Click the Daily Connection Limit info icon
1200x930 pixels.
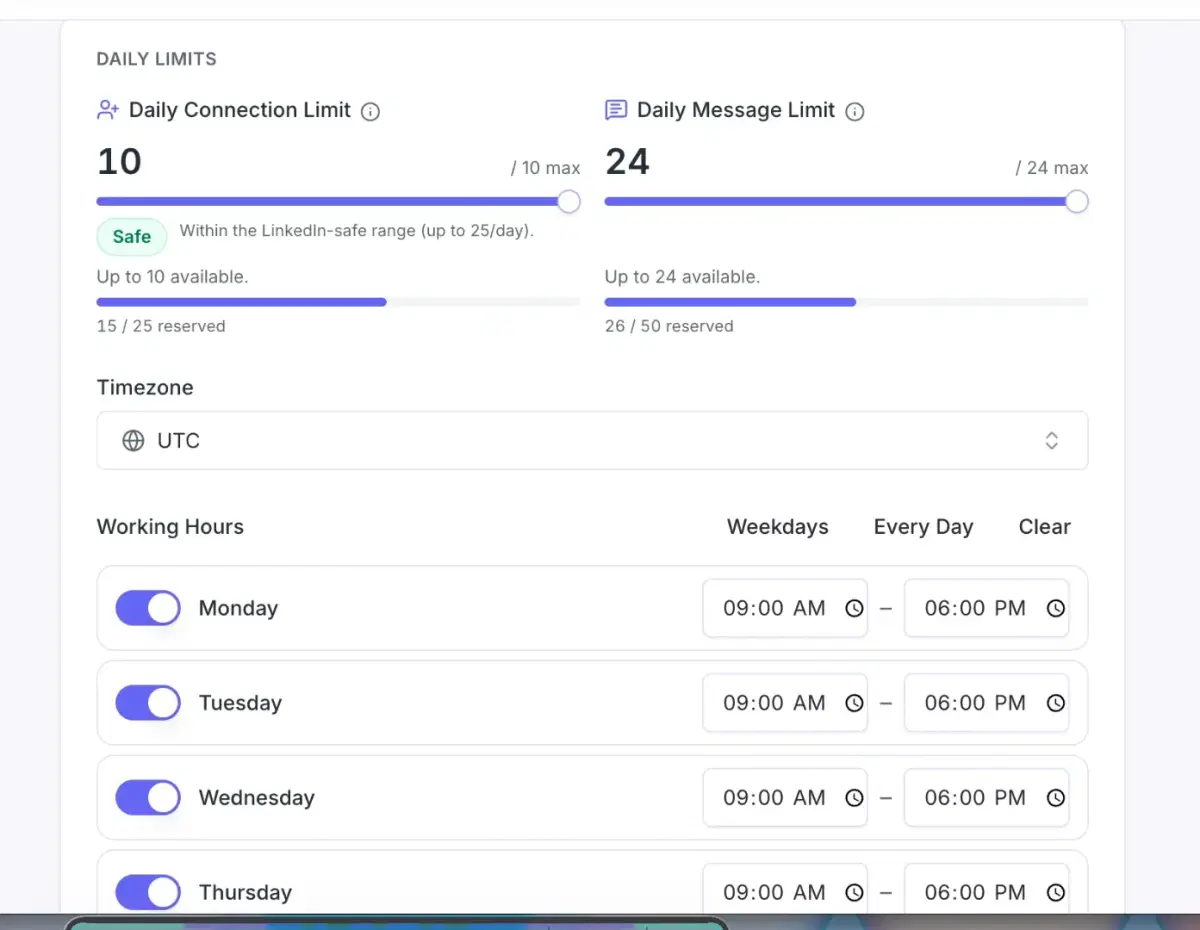[x=370, y=111]
